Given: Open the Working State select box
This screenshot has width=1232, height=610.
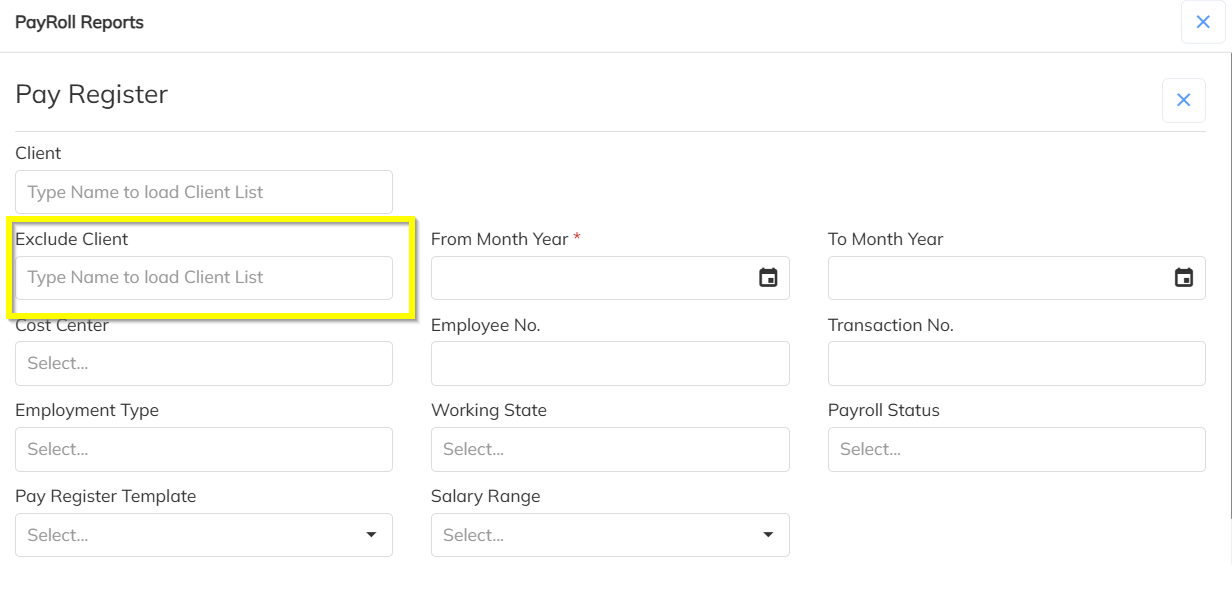Looking at the screenshot, I should point(610,450).
